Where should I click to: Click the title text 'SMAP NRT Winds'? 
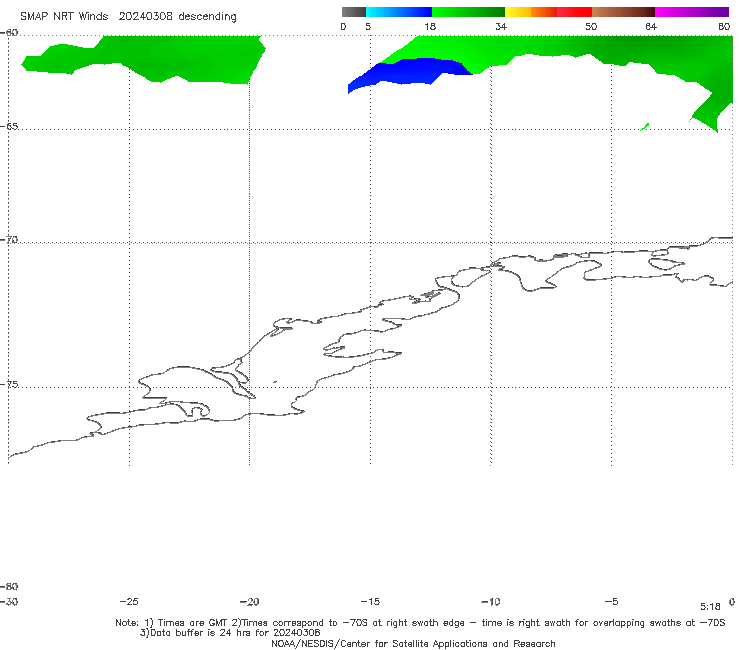64,16
